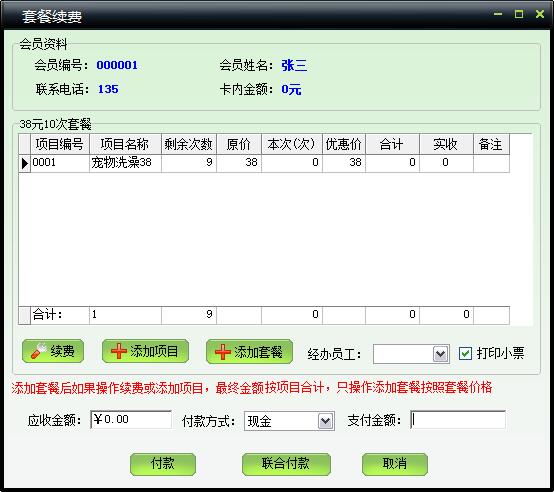This screenshot has height=492, width=554.
Task: Click the red plus on 添加项目
Action: tap(119, 351)
